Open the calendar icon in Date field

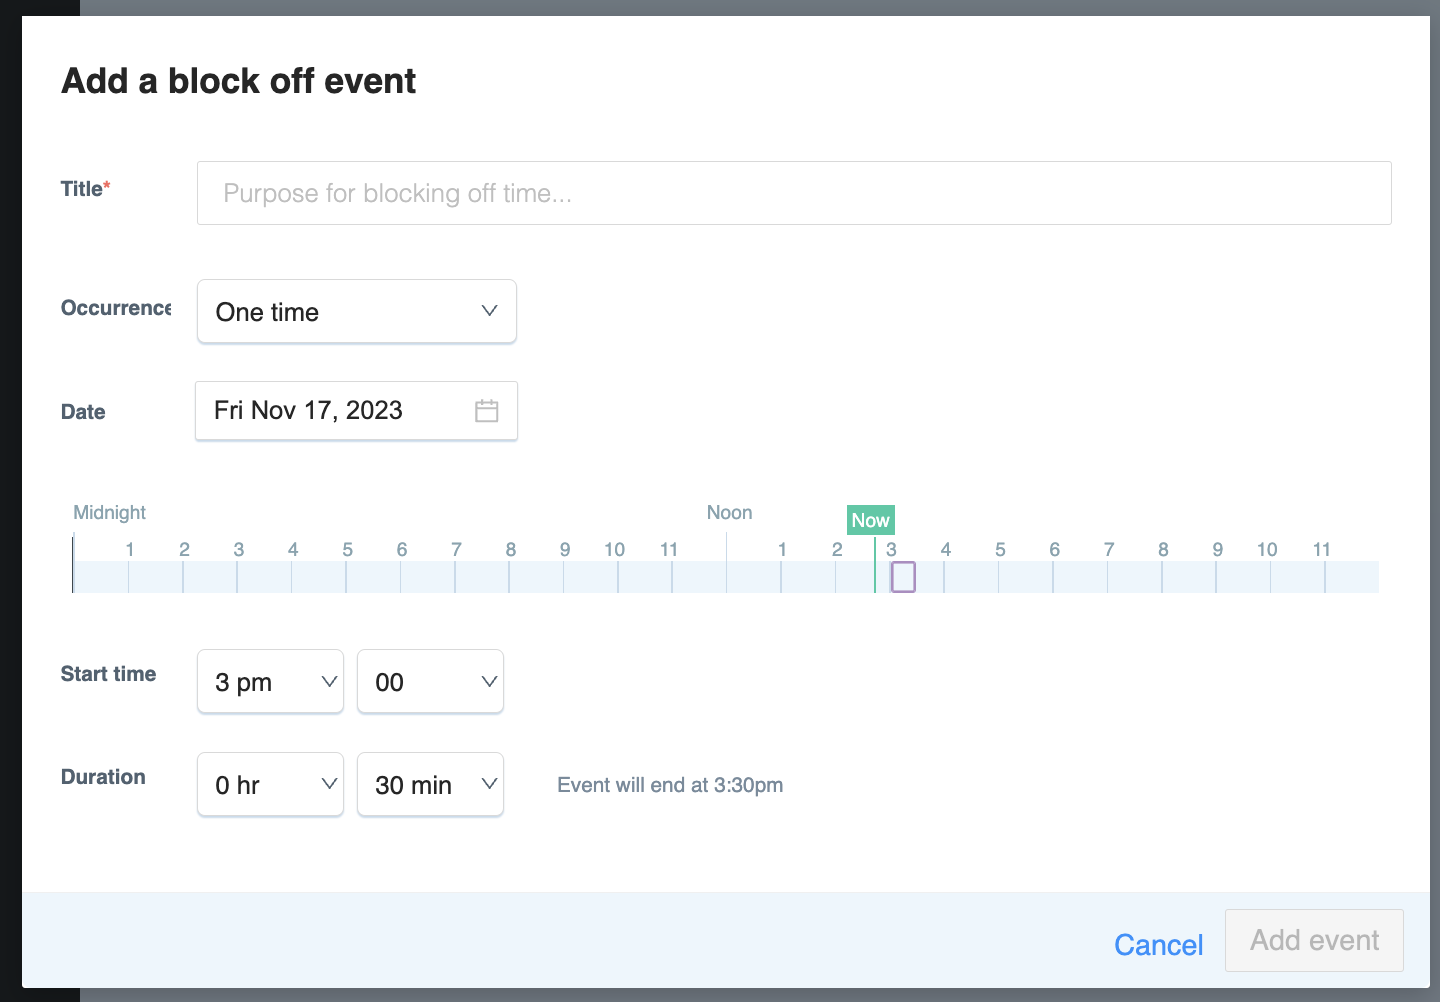[x=487, y=411]
